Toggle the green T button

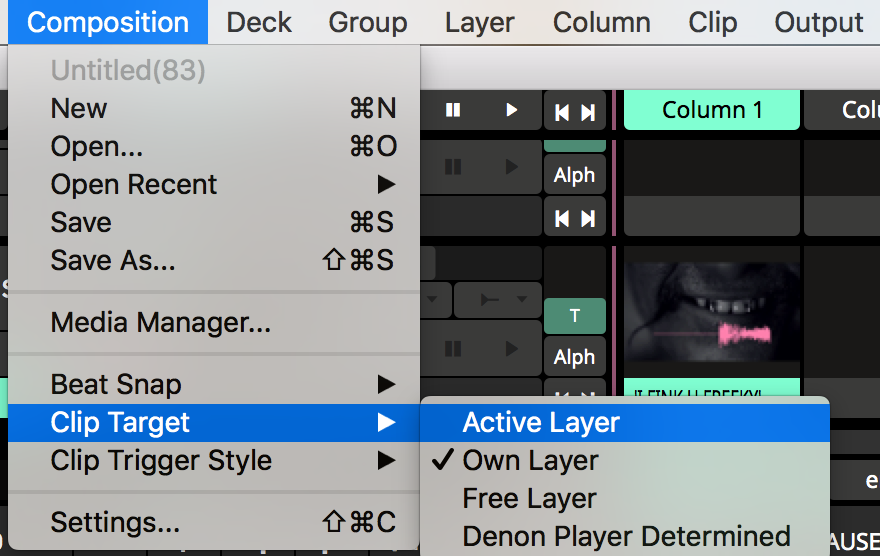574,316
